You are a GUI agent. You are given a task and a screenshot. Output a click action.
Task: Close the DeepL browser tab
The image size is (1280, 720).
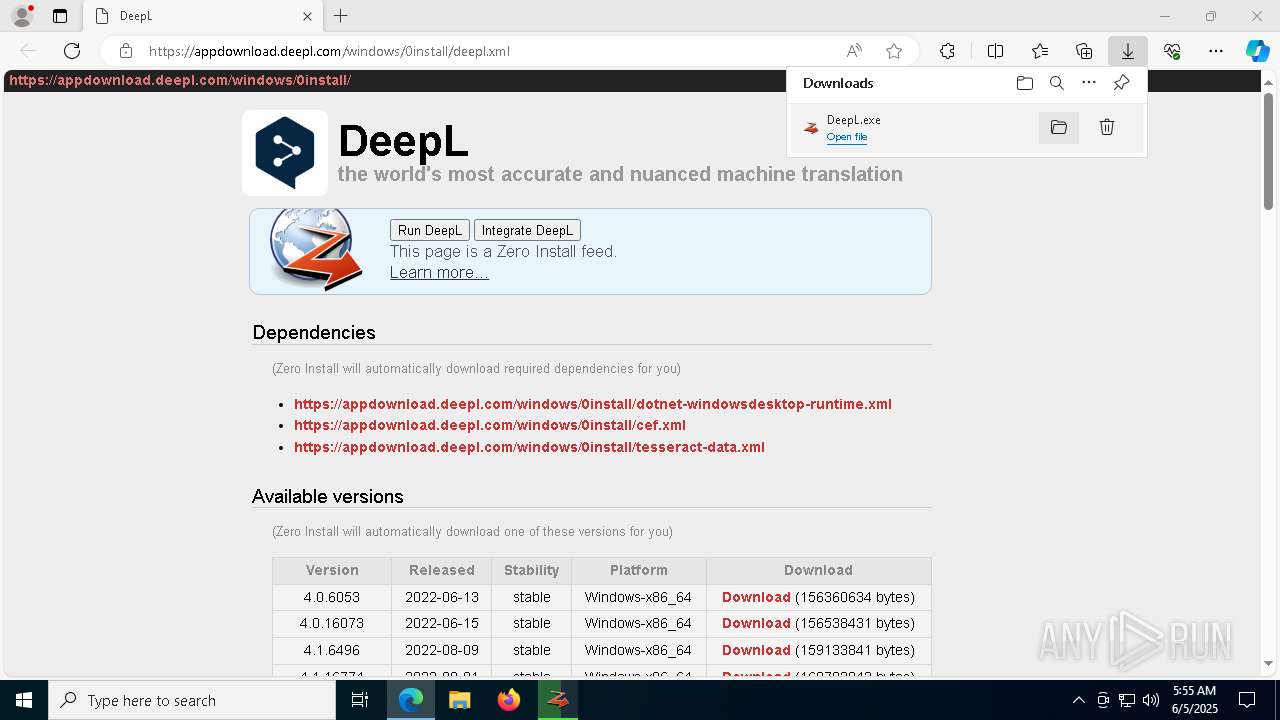[307, 16]
